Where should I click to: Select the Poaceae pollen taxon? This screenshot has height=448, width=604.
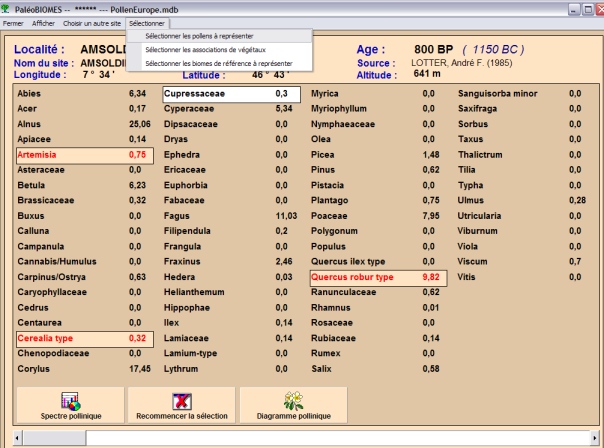376,217
